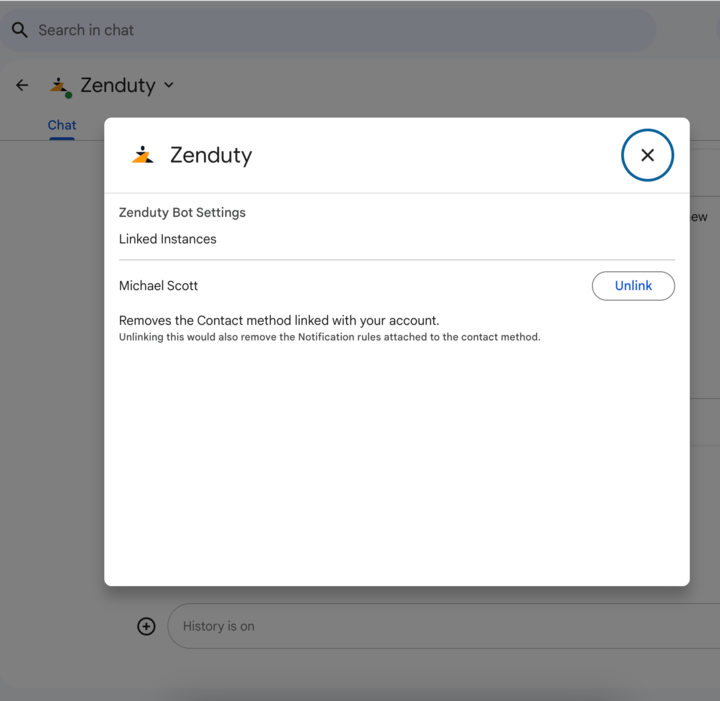Click the Zenduty Bot Settings heading
The image size is (720, 701).
182,213
